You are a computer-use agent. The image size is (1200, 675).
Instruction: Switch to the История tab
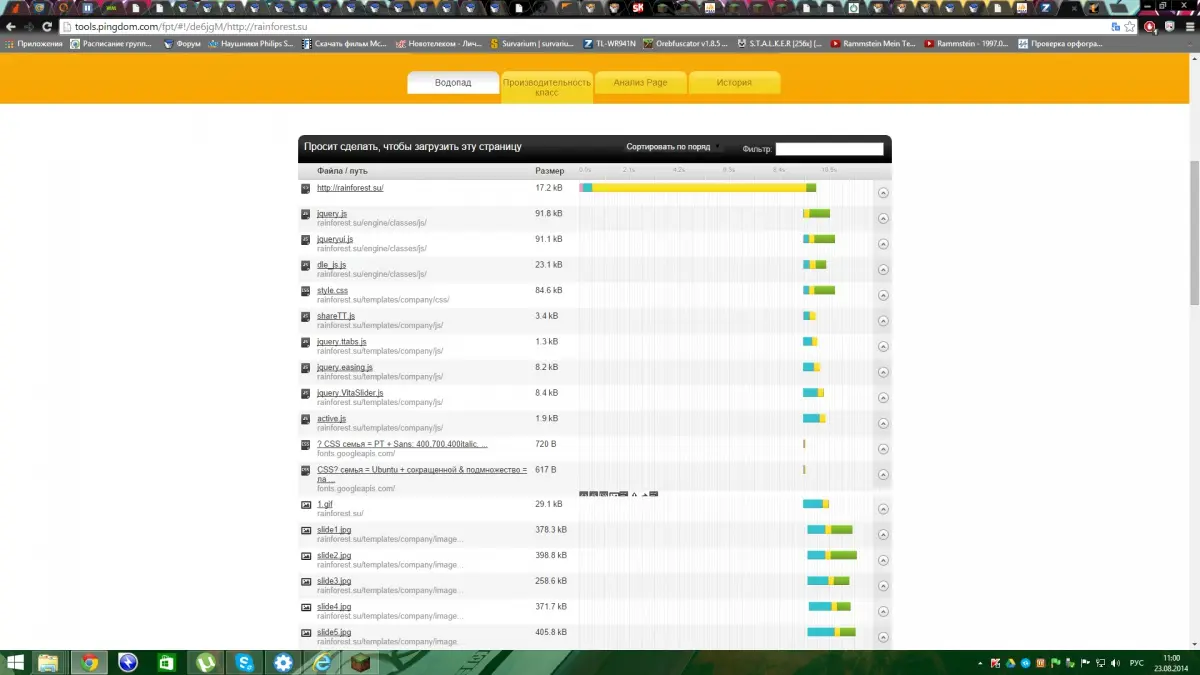[734, 83]
